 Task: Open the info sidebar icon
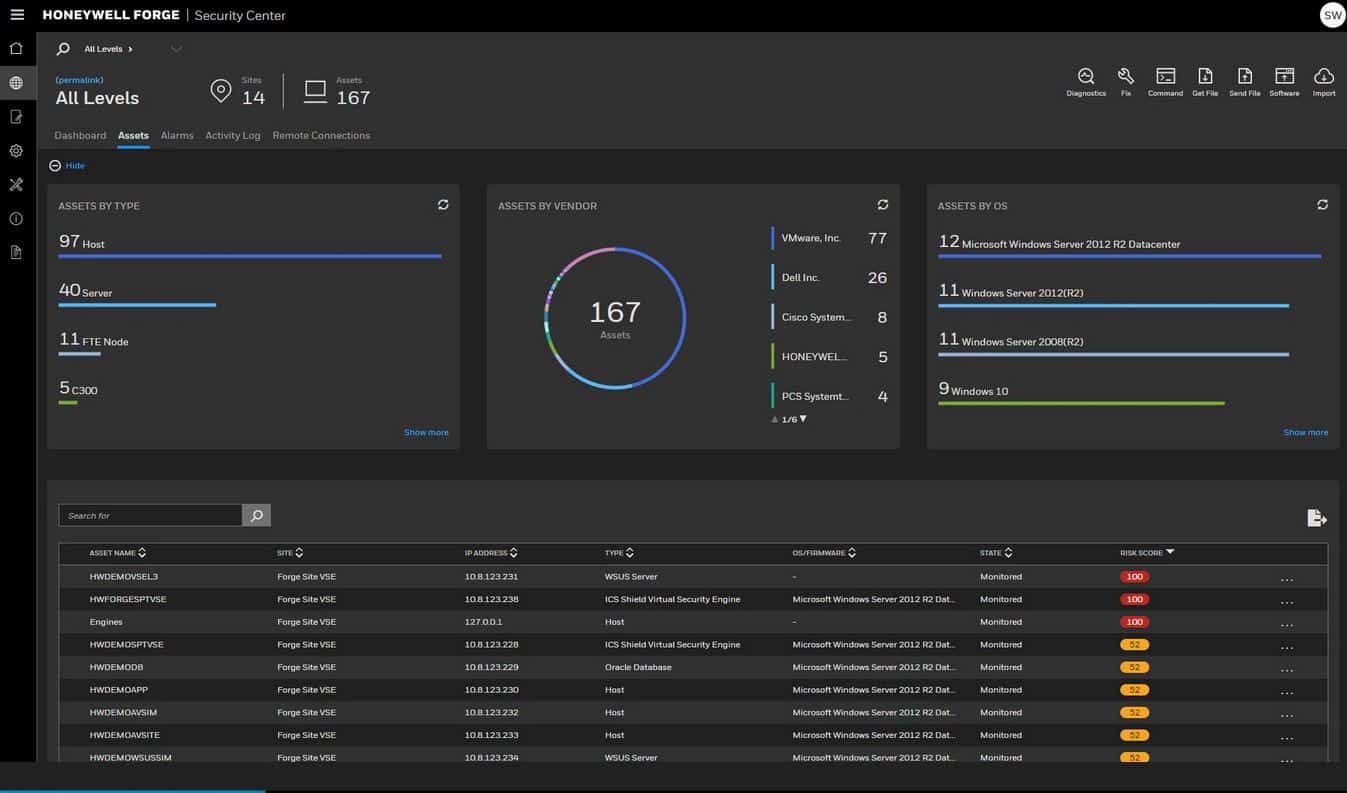16,219
